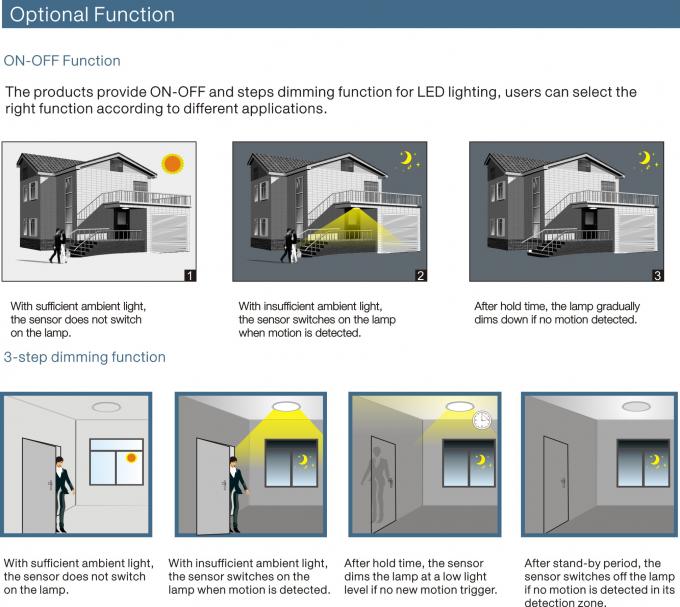Click the sun in the first room's window
The image size is (680, 607).
[x=130, y=459]
